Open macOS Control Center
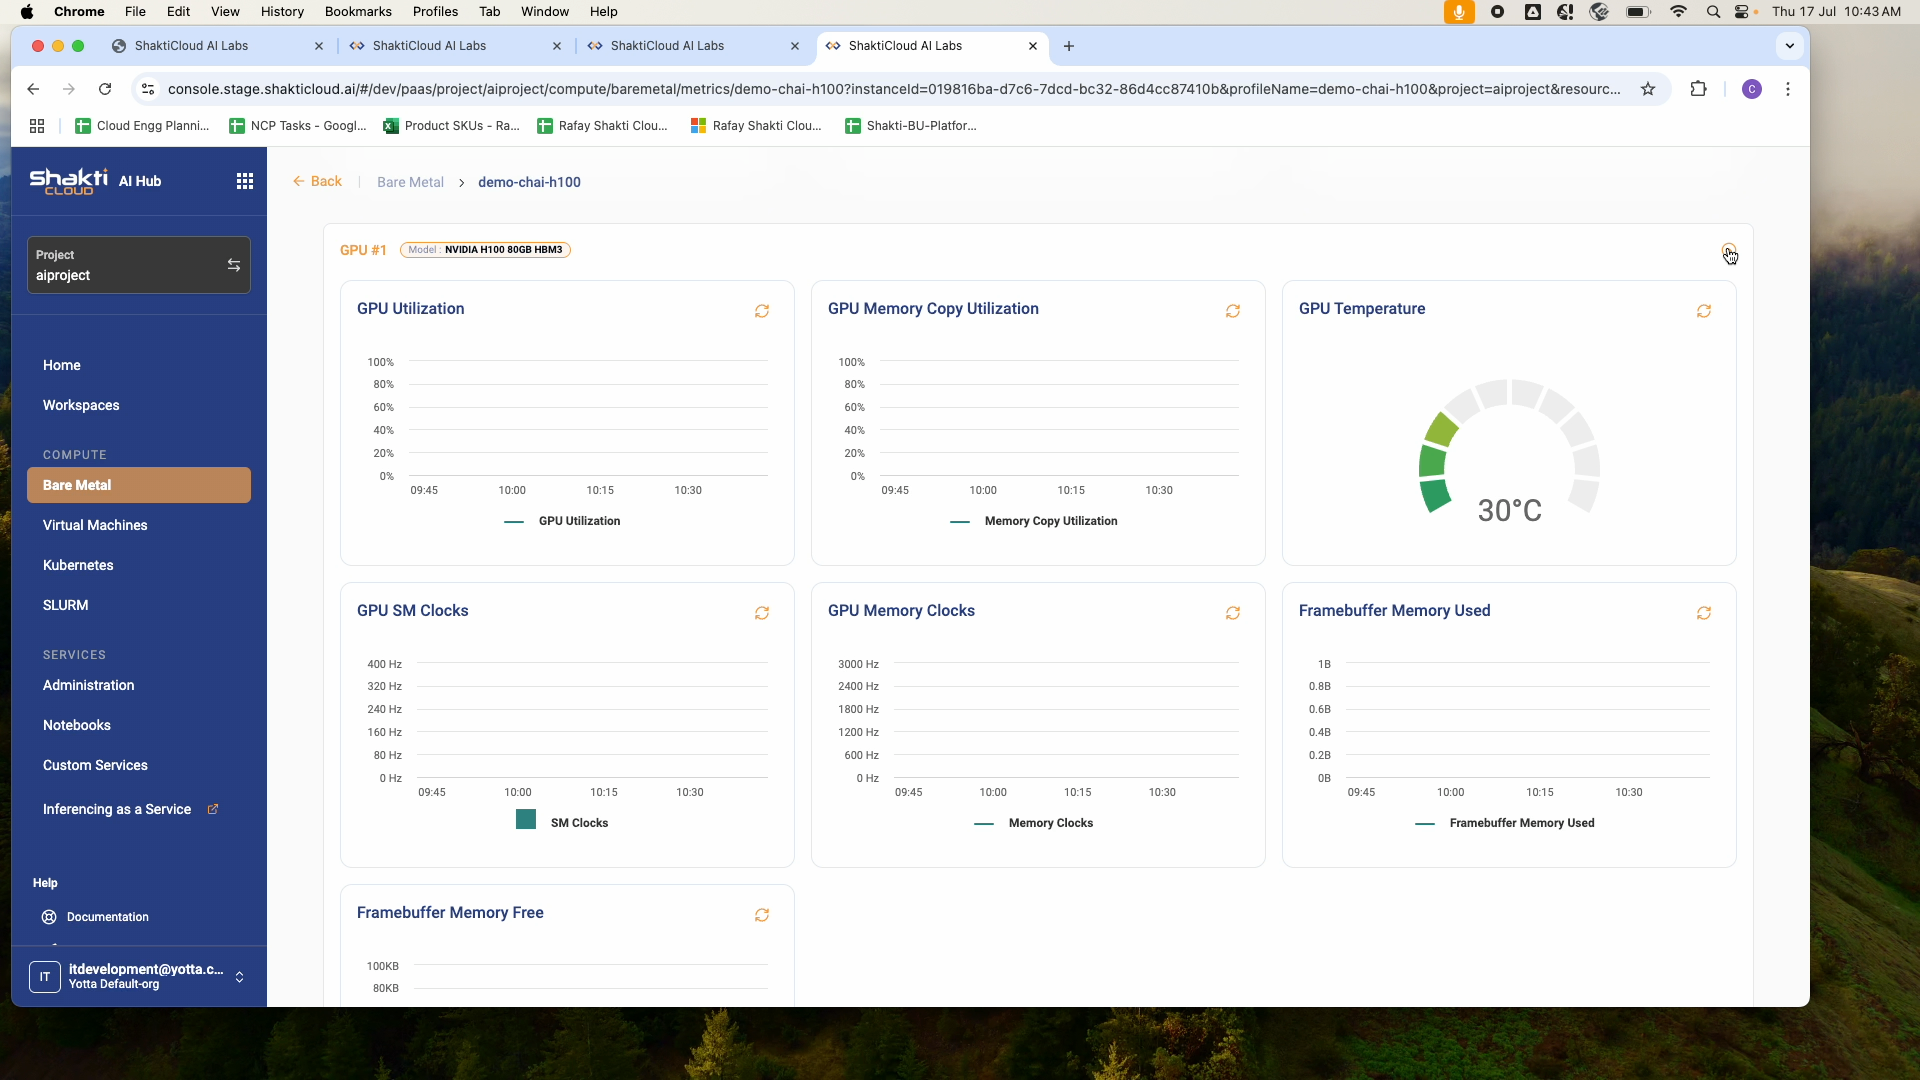Screen dimensions: 1920x1080 [x=1742, y=12]
